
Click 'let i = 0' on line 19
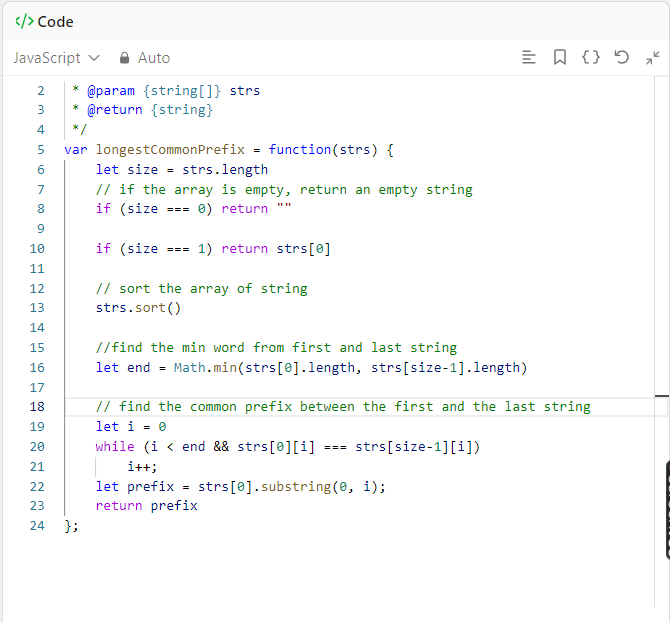coord(131,426)
